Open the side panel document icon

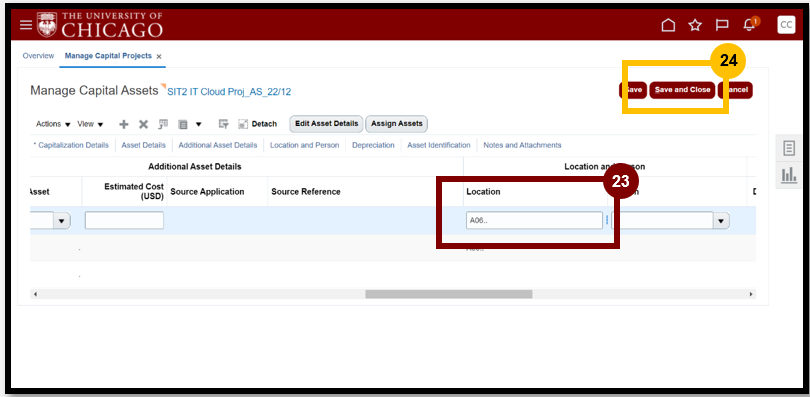(x=789, y=149)
